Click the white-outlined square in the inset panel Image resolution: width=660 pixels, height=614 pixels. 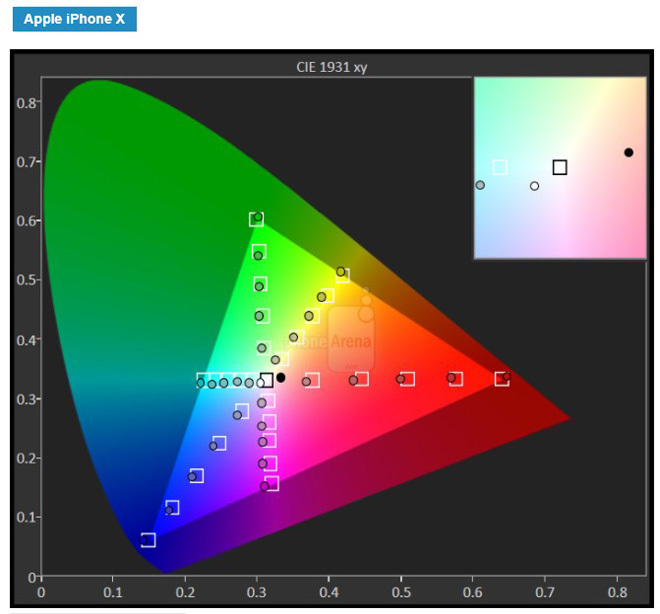[x=500, y=167]
